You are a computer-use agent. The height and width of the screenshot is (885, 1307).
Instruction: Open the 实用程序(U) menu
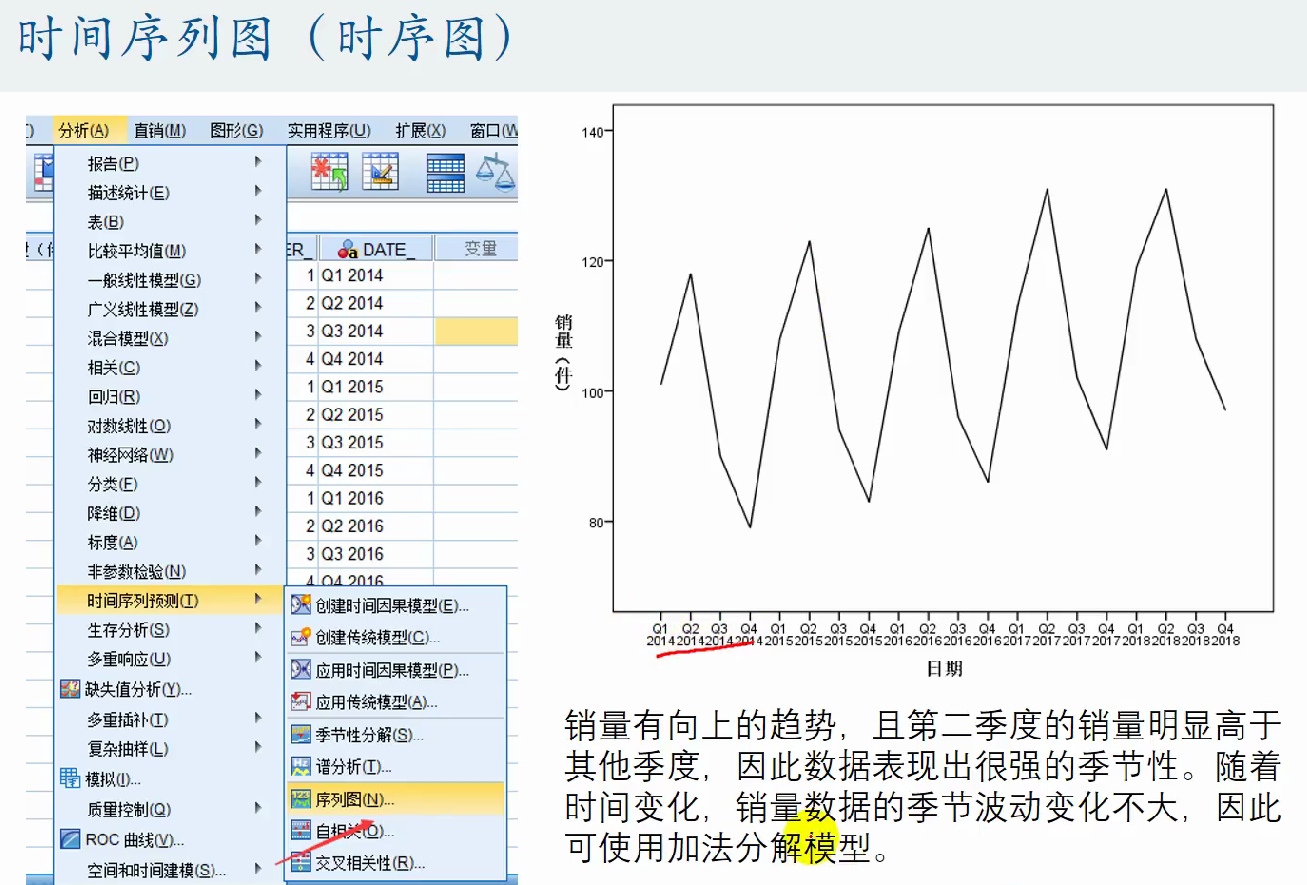[x=329, y=130]
